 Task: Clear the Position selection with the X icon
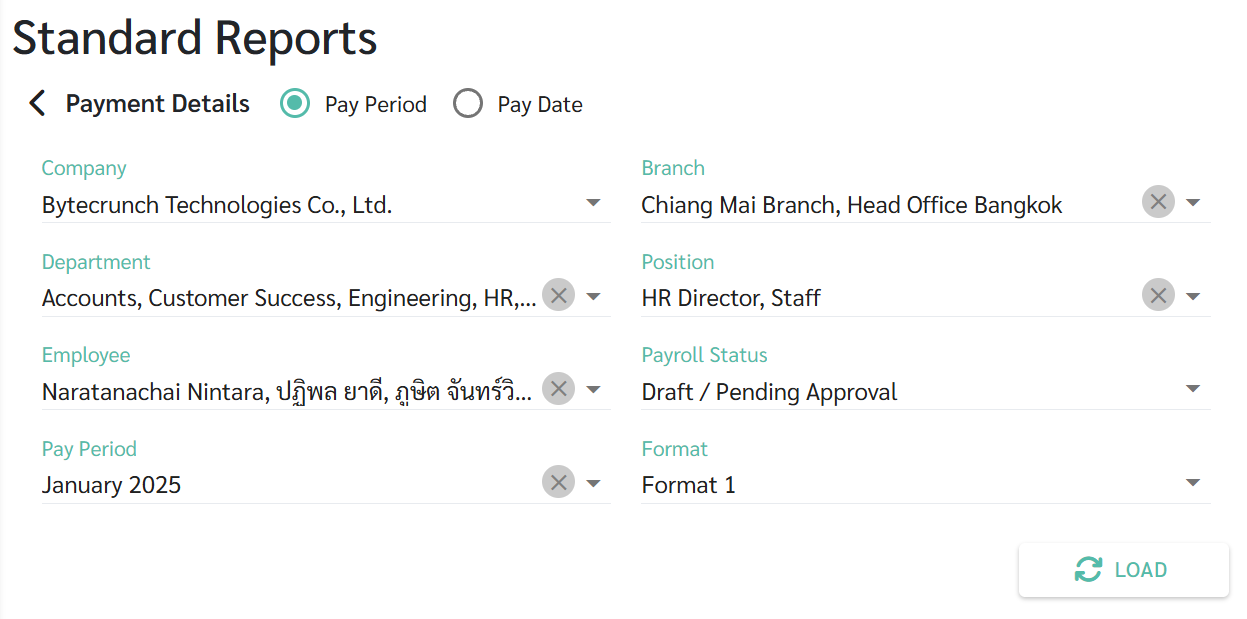(1158, 295)
